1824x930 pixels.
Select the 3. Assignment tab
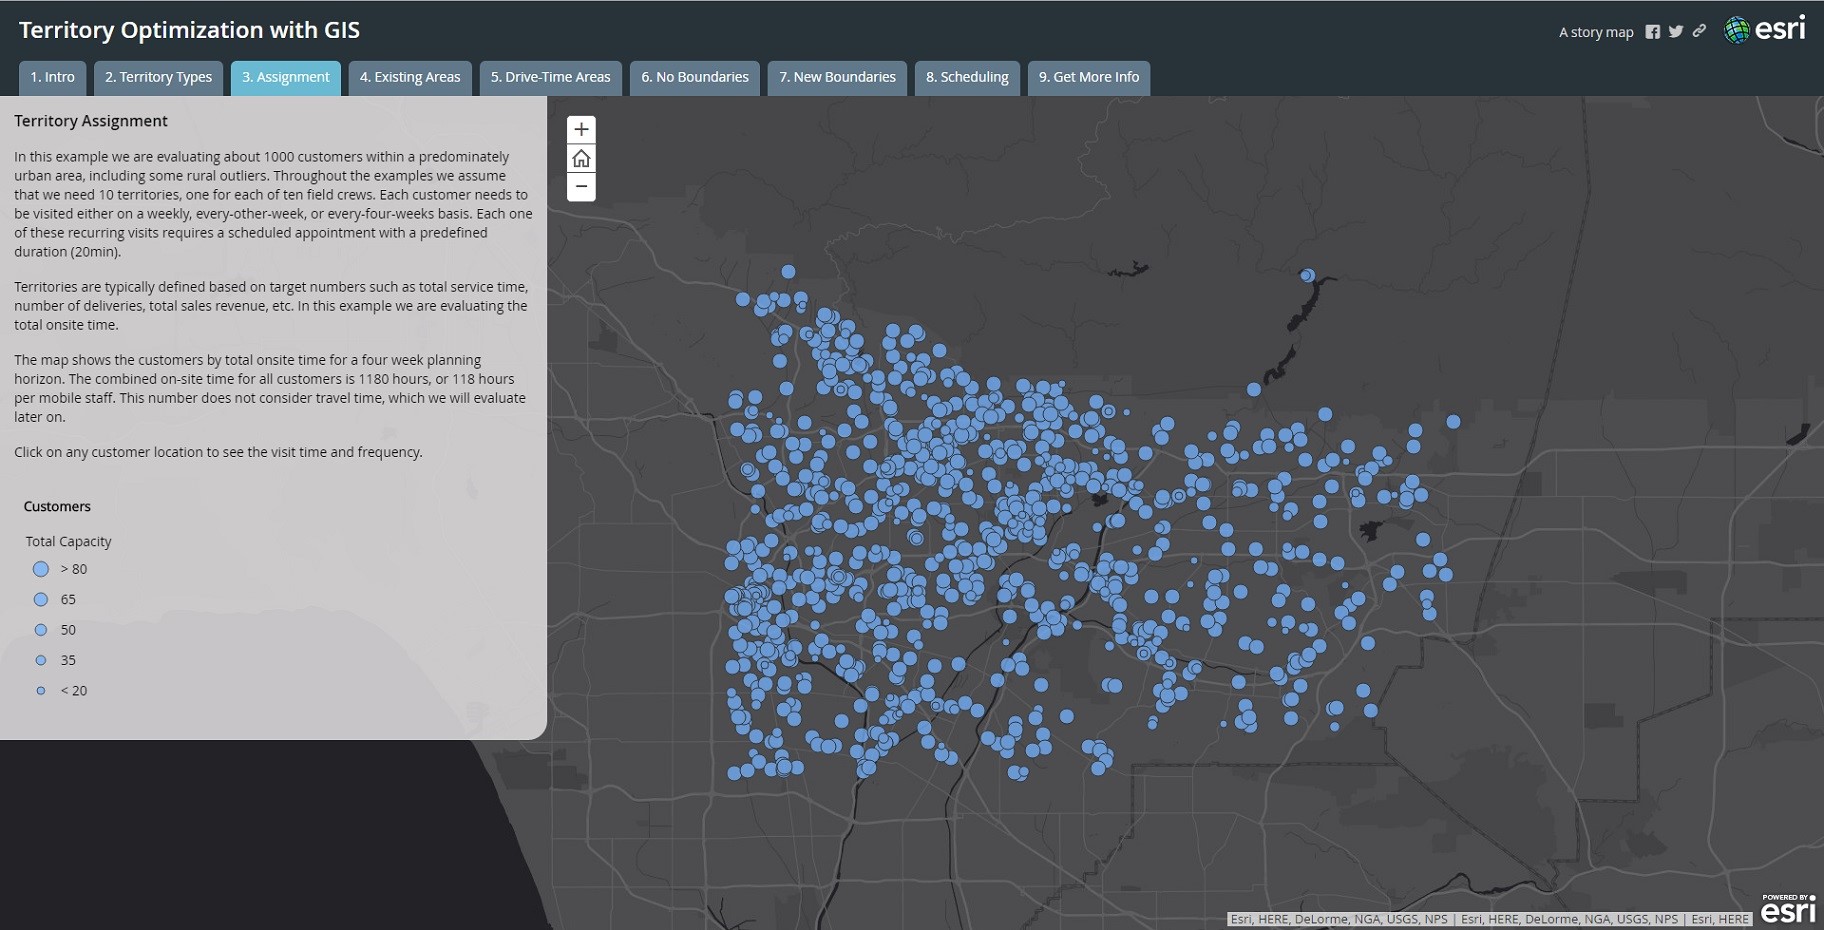coord(285,78)
